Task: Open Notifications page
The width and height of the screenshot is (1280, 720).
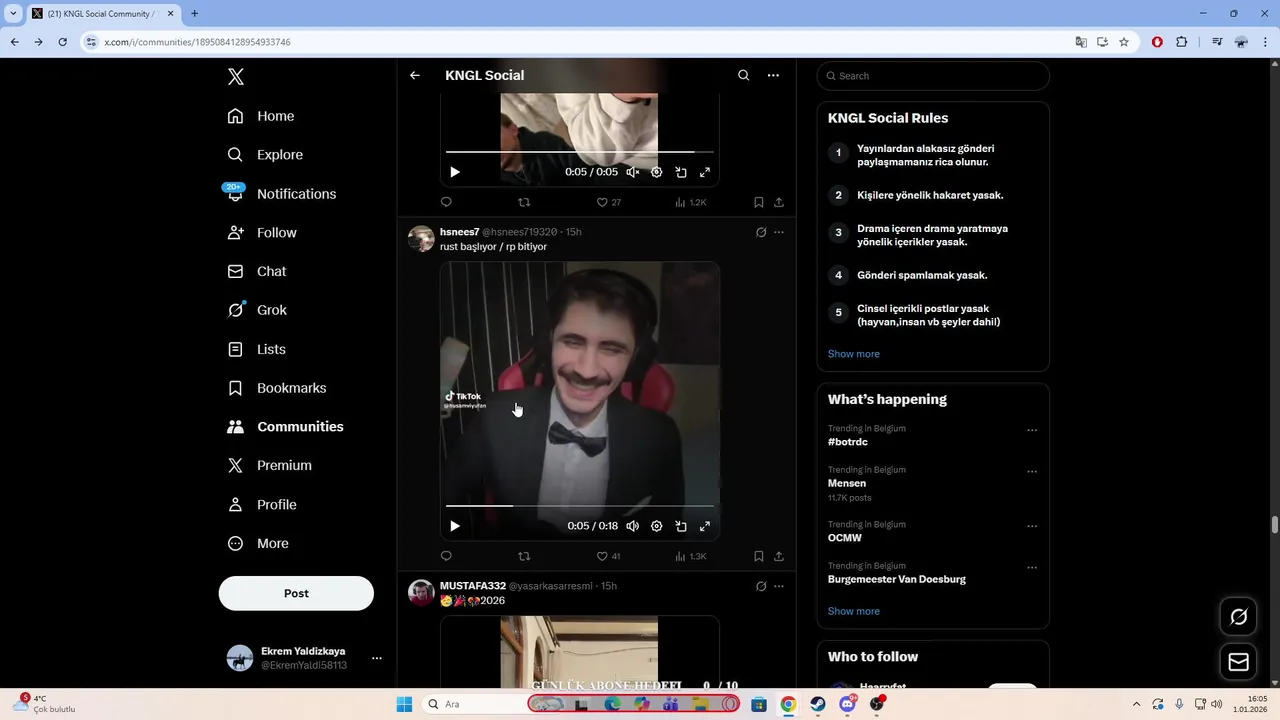Action: point(282,194)
